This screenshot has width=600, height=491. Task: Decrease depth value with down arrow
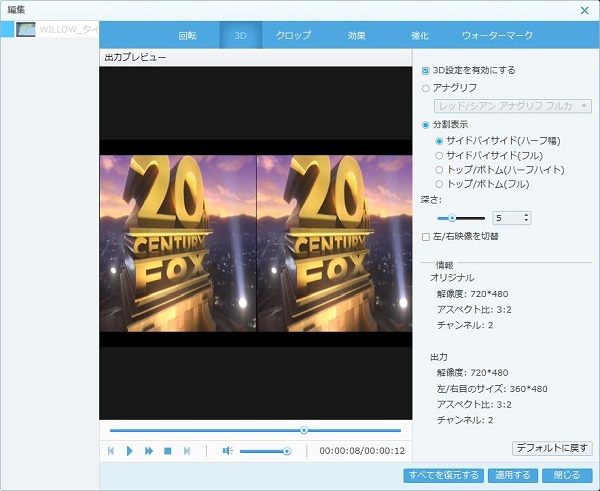coord(526,221)
